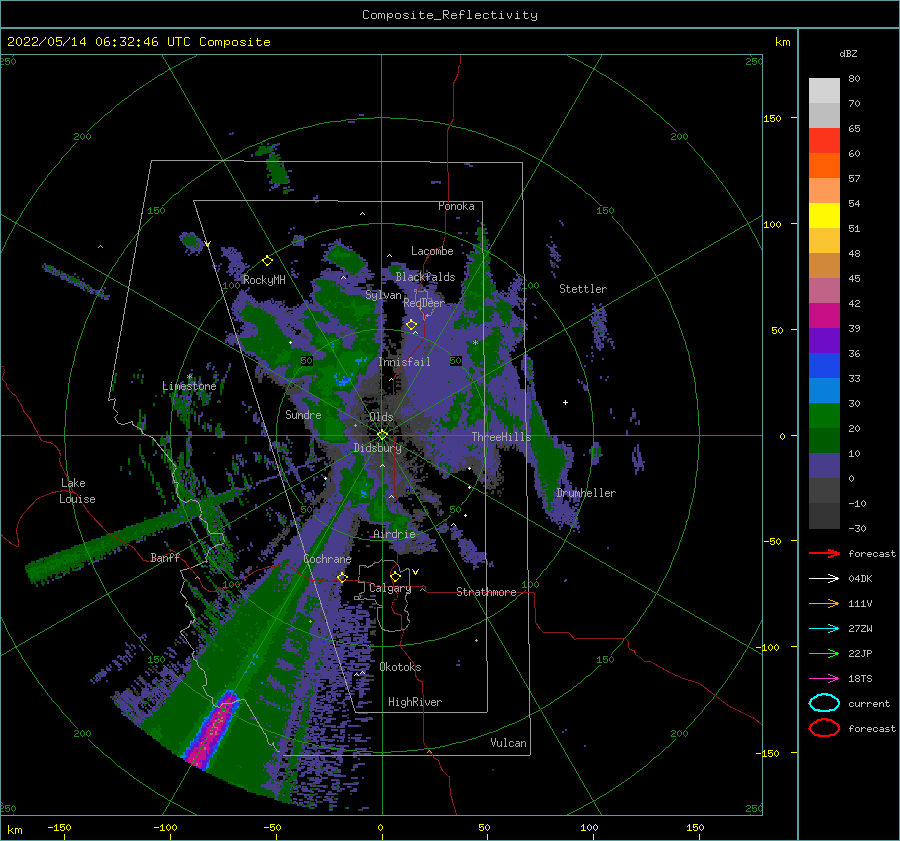The image size is (900, 841).
Task: Click the HighRiver city label
Action: [415, 702]
